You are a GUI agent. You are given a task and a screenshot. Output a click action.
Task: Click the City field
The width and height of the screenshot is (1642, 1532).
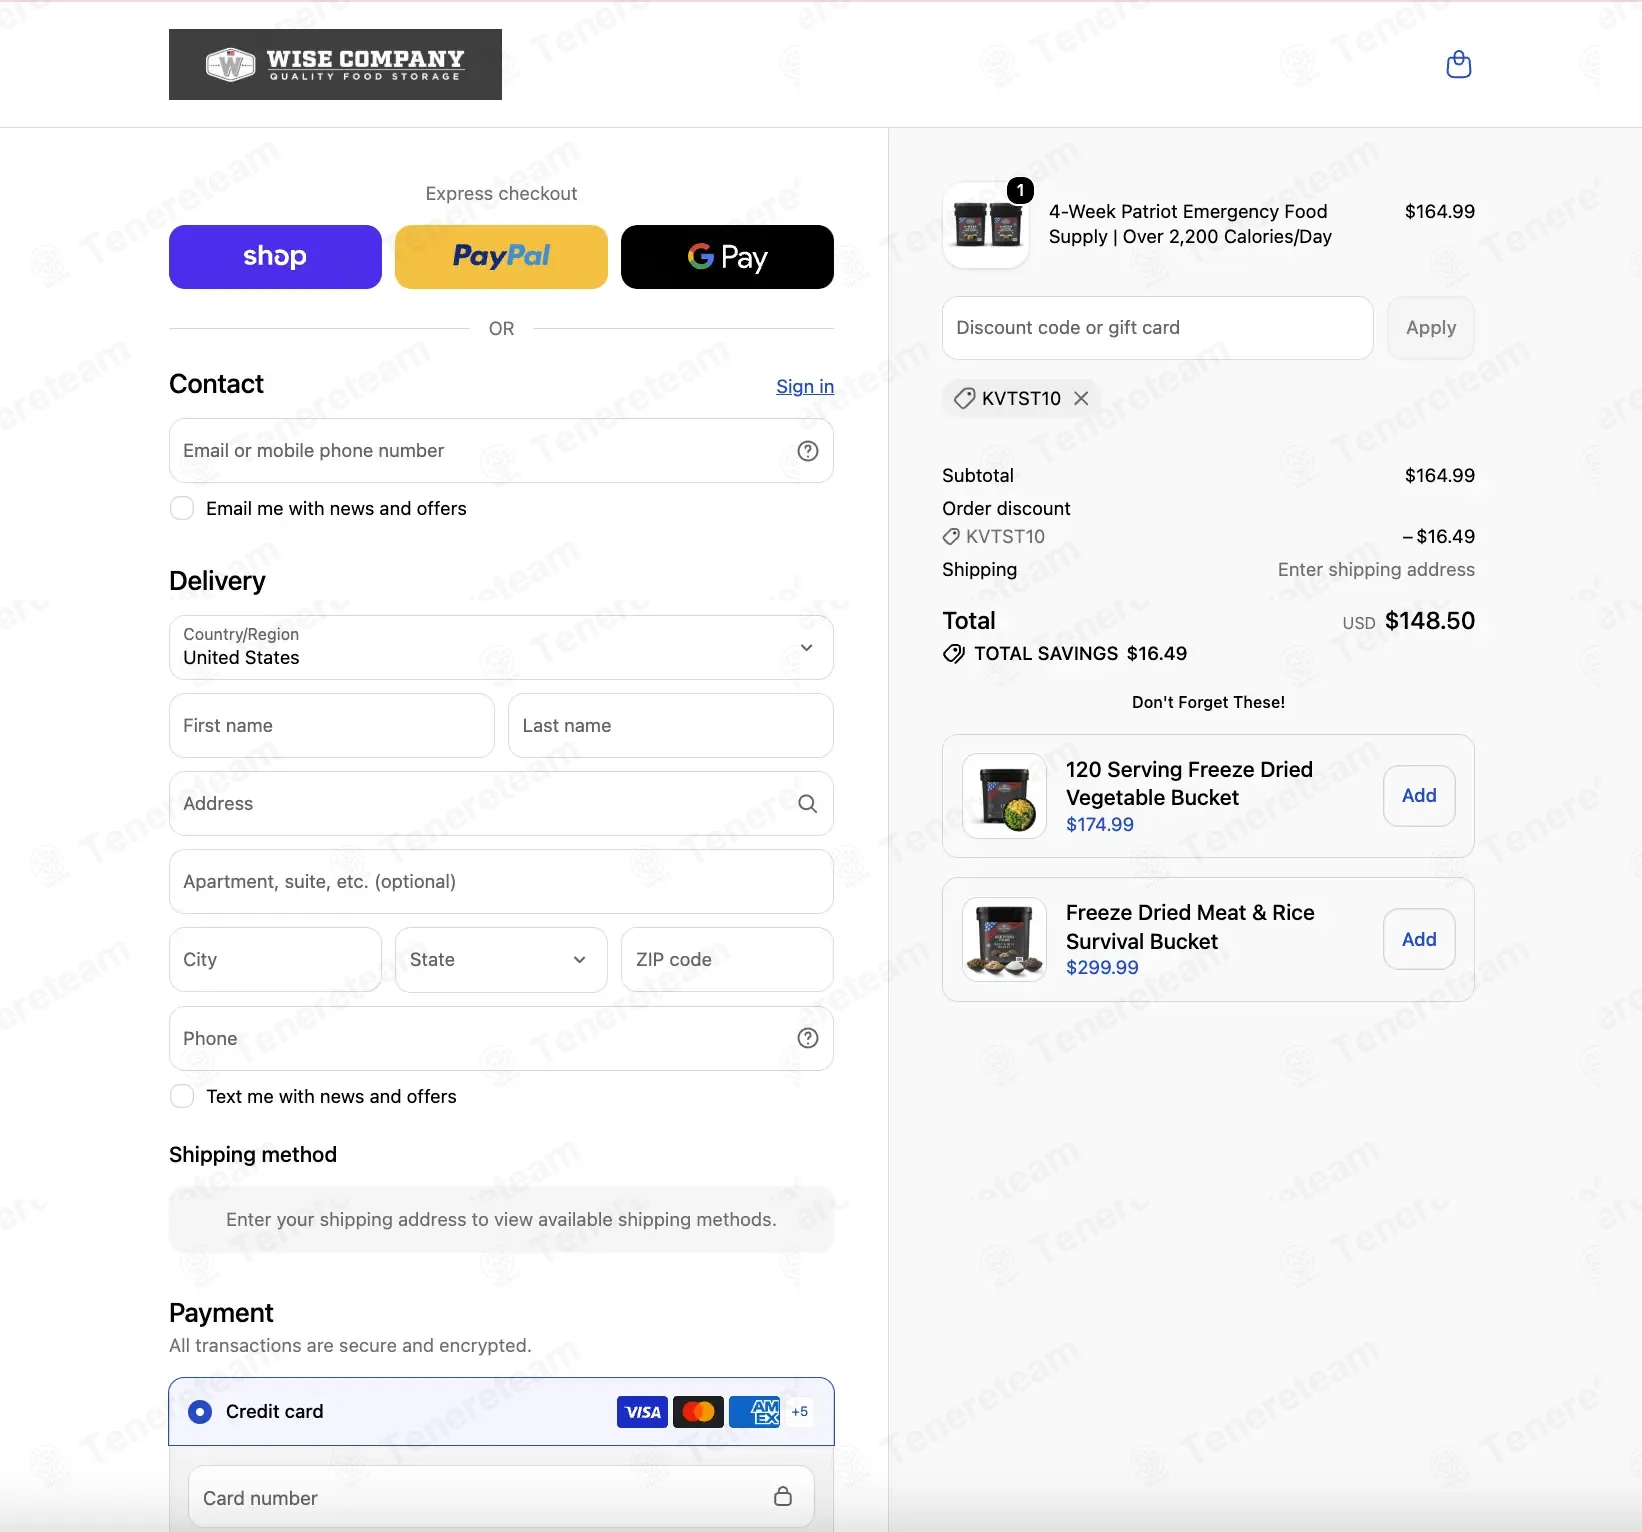[275, 960]
